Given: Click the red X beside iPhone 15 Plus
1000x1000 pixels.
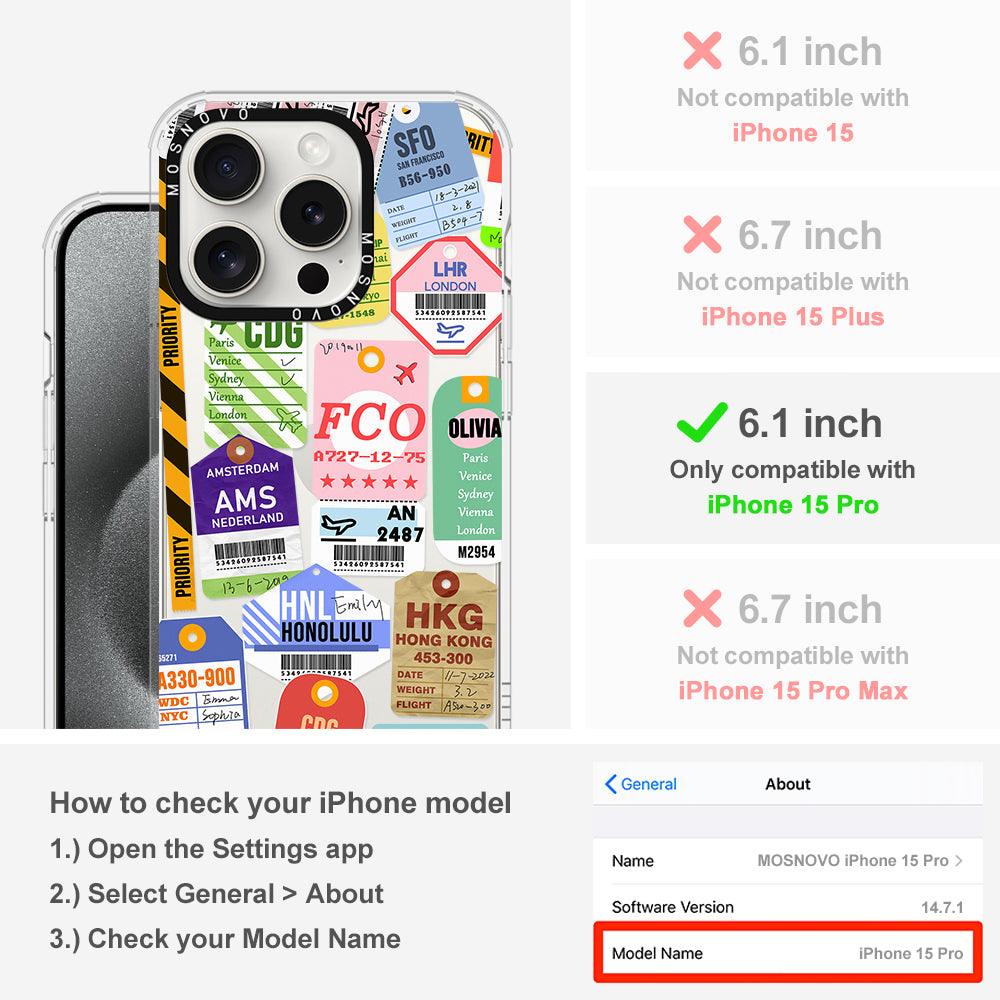Looking at the screenshot, I should pyautogui.click(x=702, y=235).
